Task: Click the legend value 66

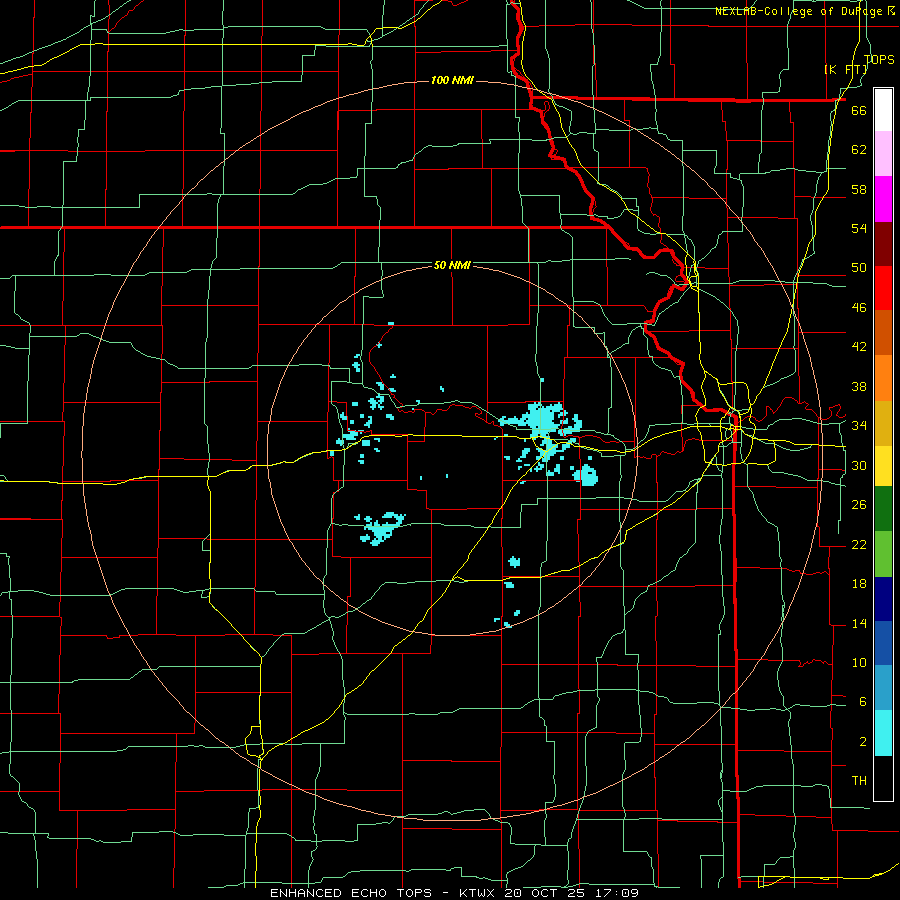Action: (x=859, y=111)
